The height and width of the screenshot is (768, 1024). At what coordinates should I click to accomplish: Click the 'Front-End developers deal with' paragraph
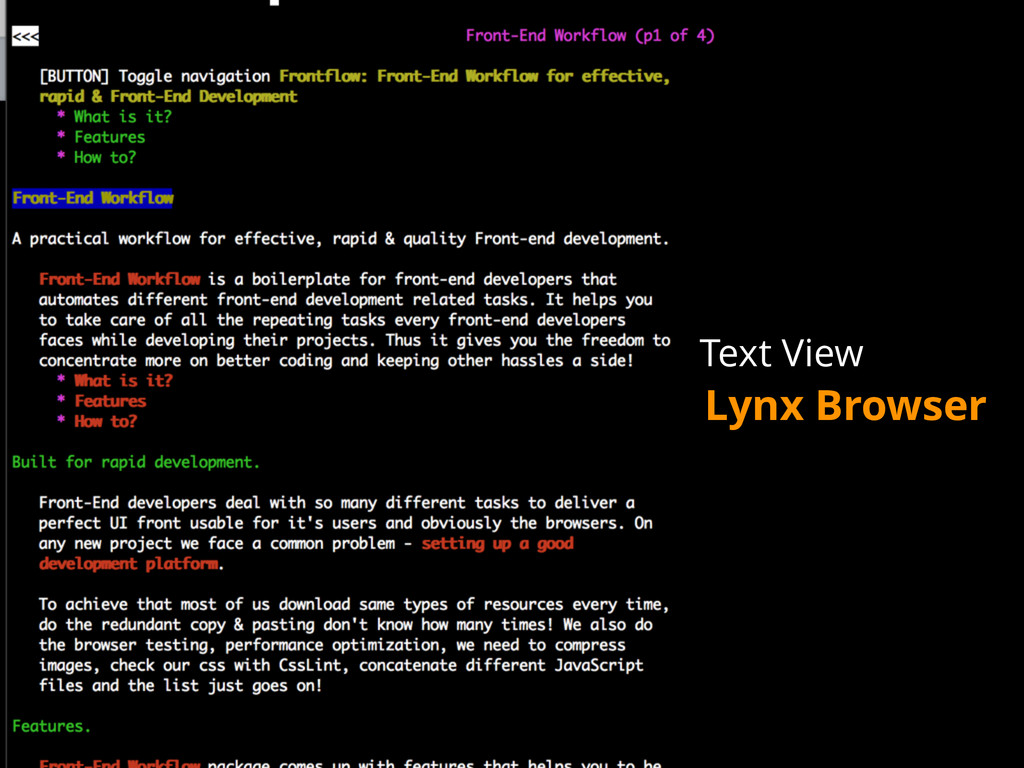click(345, 534)
